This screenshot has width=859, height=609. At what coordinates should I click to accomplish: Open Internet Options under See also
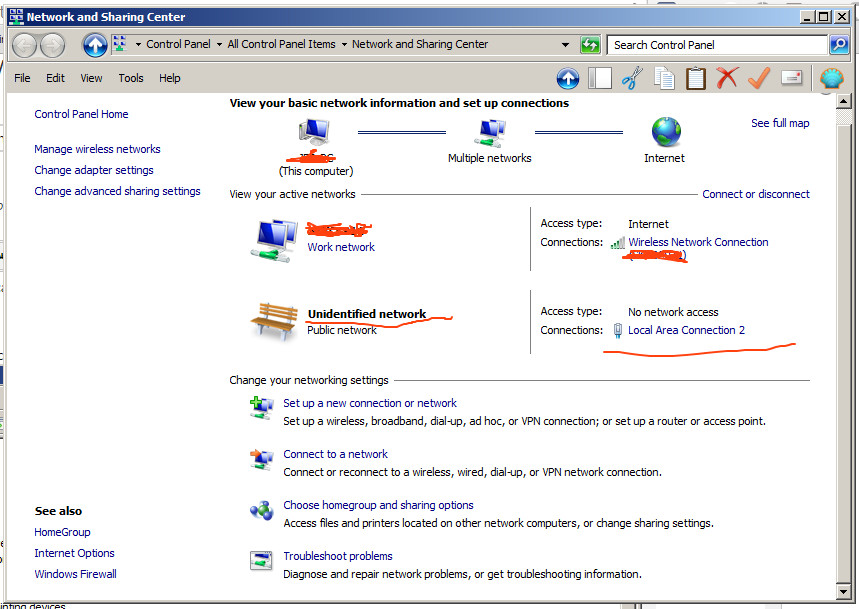click(74, 553)
